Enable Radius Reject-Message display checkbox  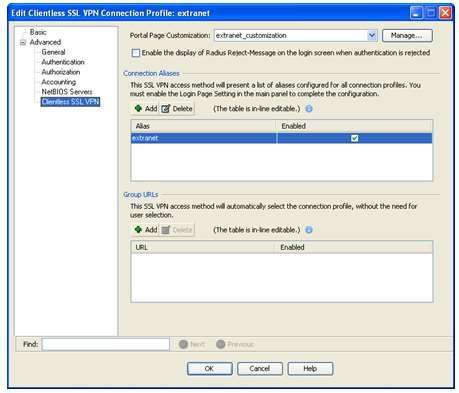pyautogui.click(x=136, y=53)
